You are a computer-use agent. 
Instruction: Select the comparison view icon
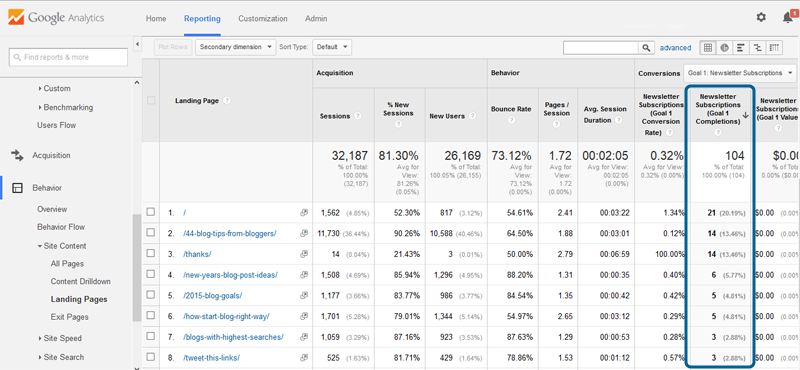pyautogui.click(x=757, y=47)
